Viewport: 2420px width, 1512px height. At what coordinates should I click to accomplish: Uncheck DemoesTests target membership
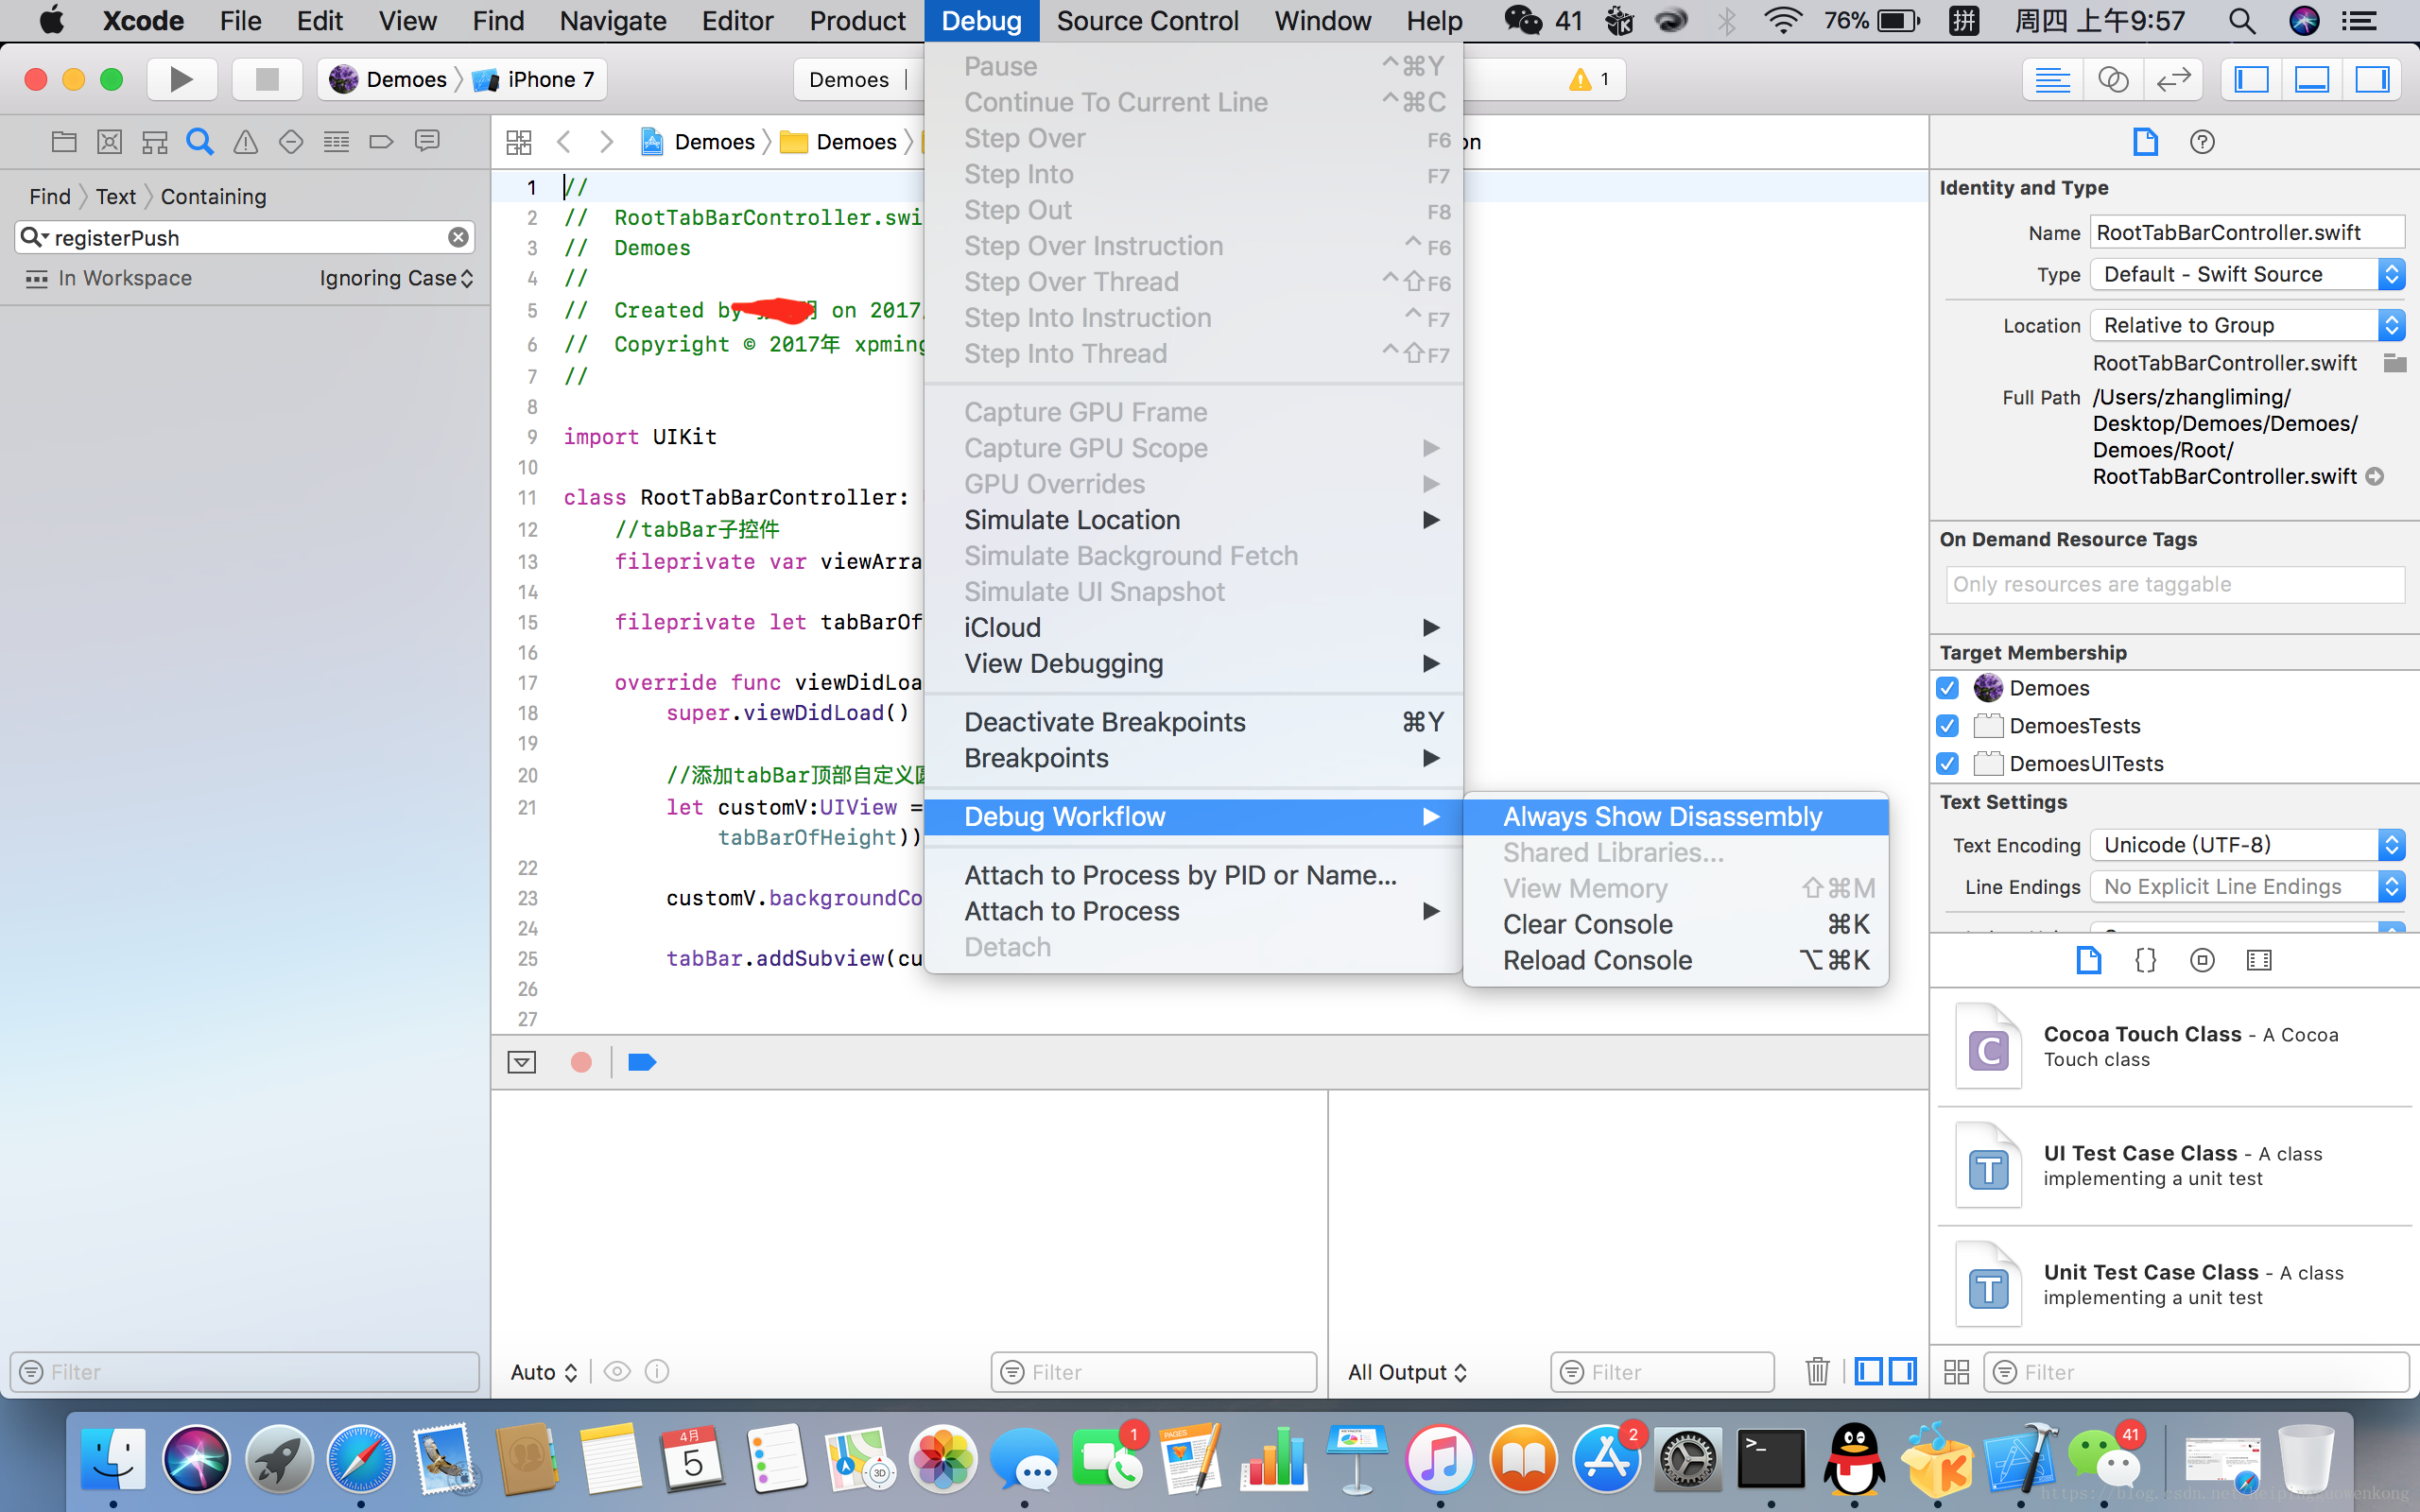point(1947,726)
